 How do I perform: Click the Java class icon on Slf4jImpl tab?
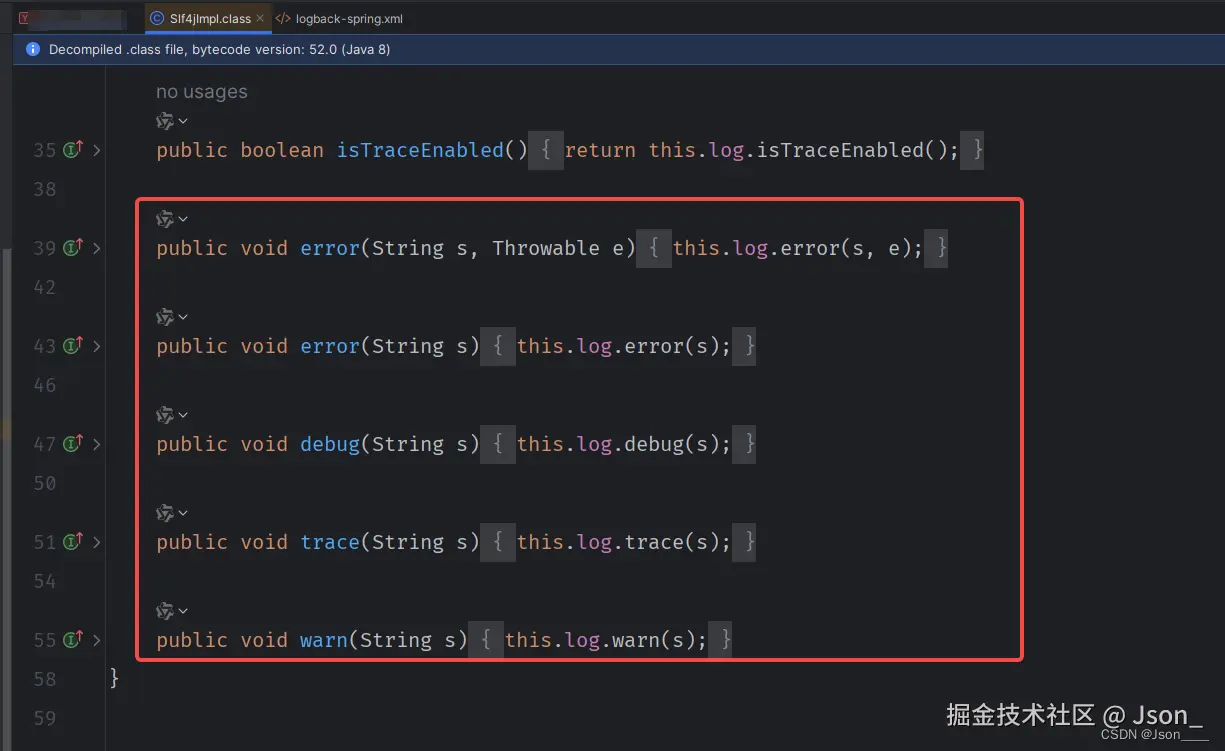[x=158, y=19]
